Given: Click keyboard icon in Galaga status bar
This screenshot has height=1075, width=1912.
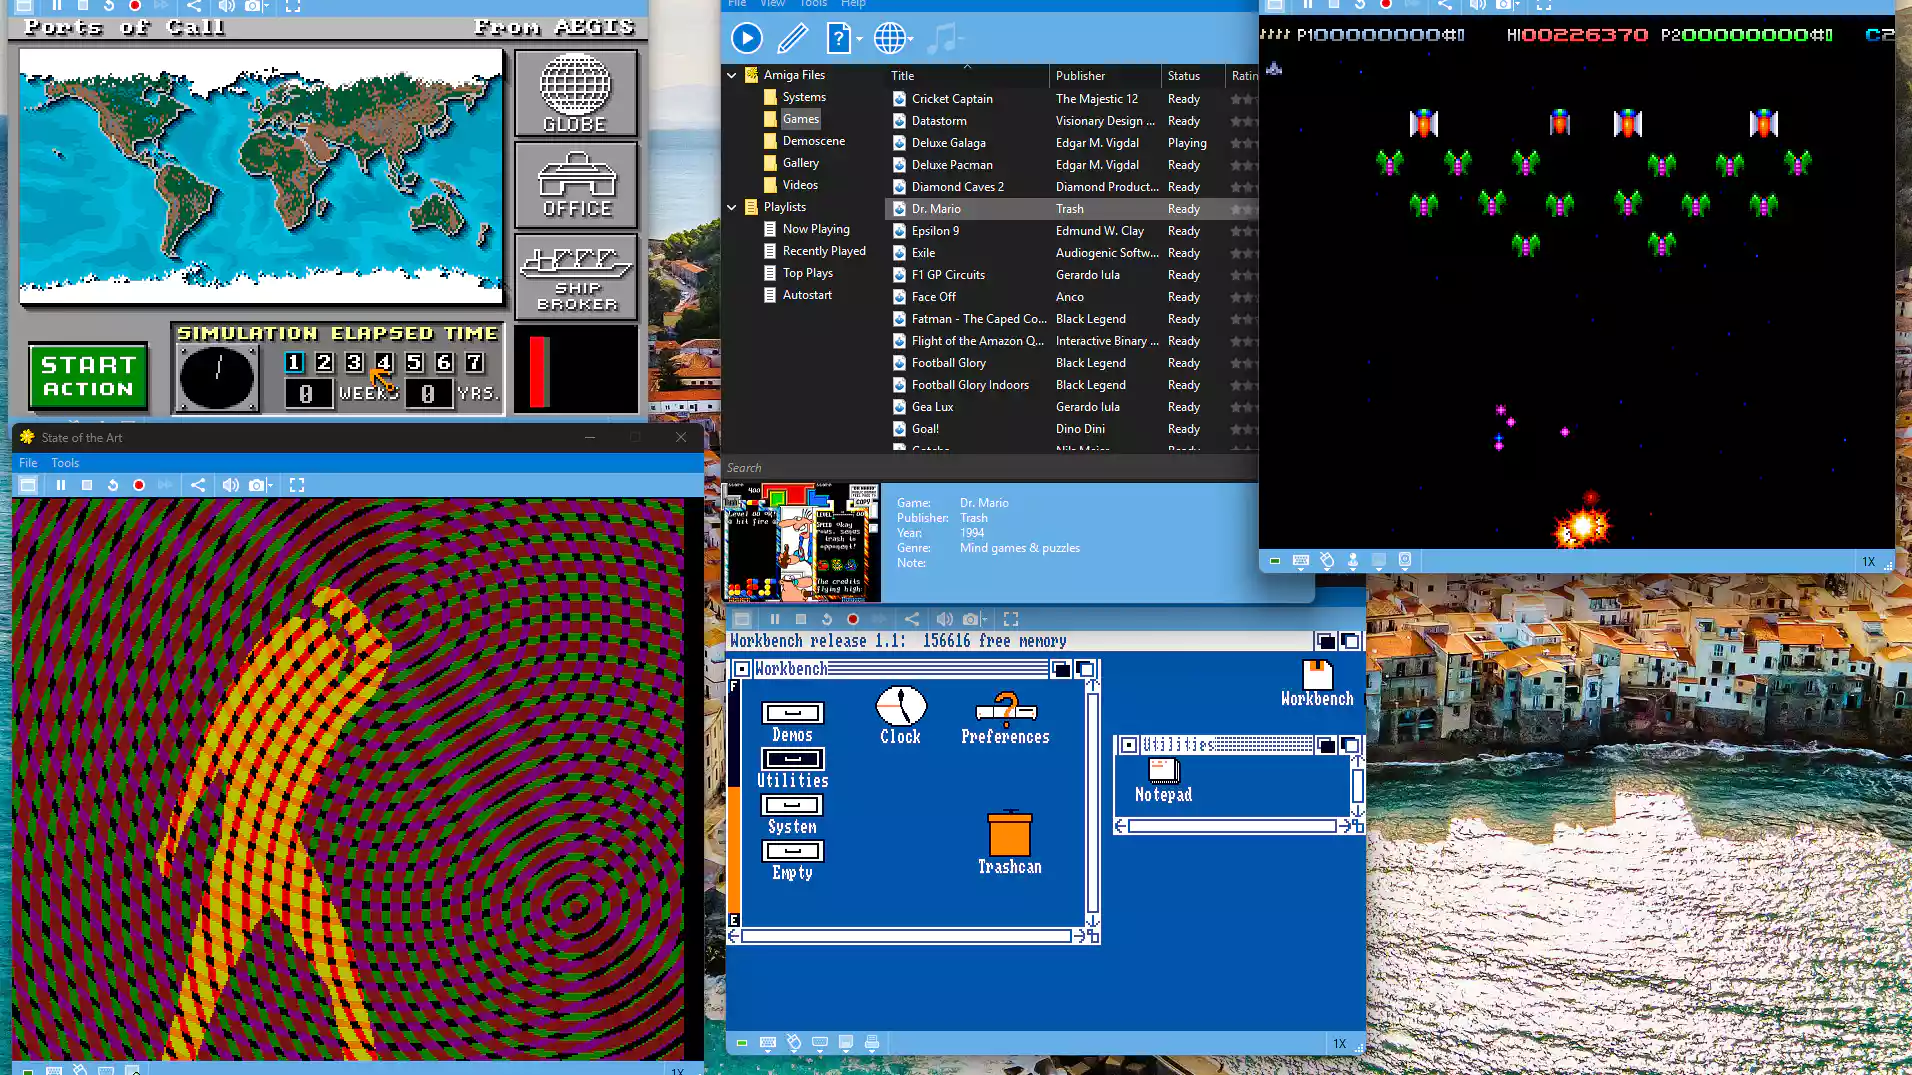Looking at the screenshot, I should click(1301, 561).
